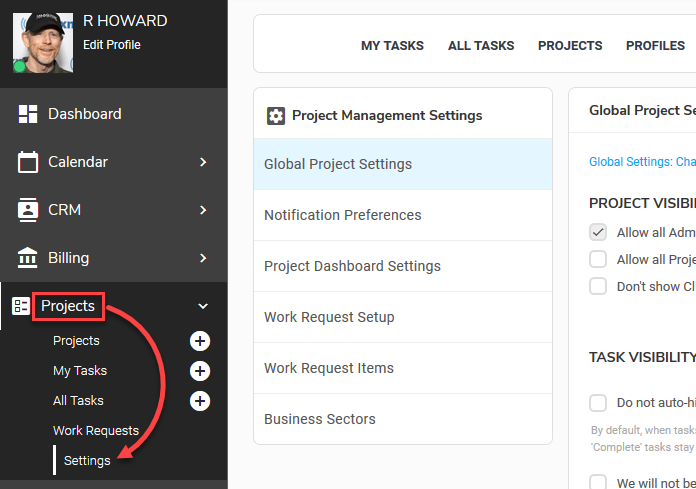Enable the Allow all Proje checkbox

tap(598, 259)
